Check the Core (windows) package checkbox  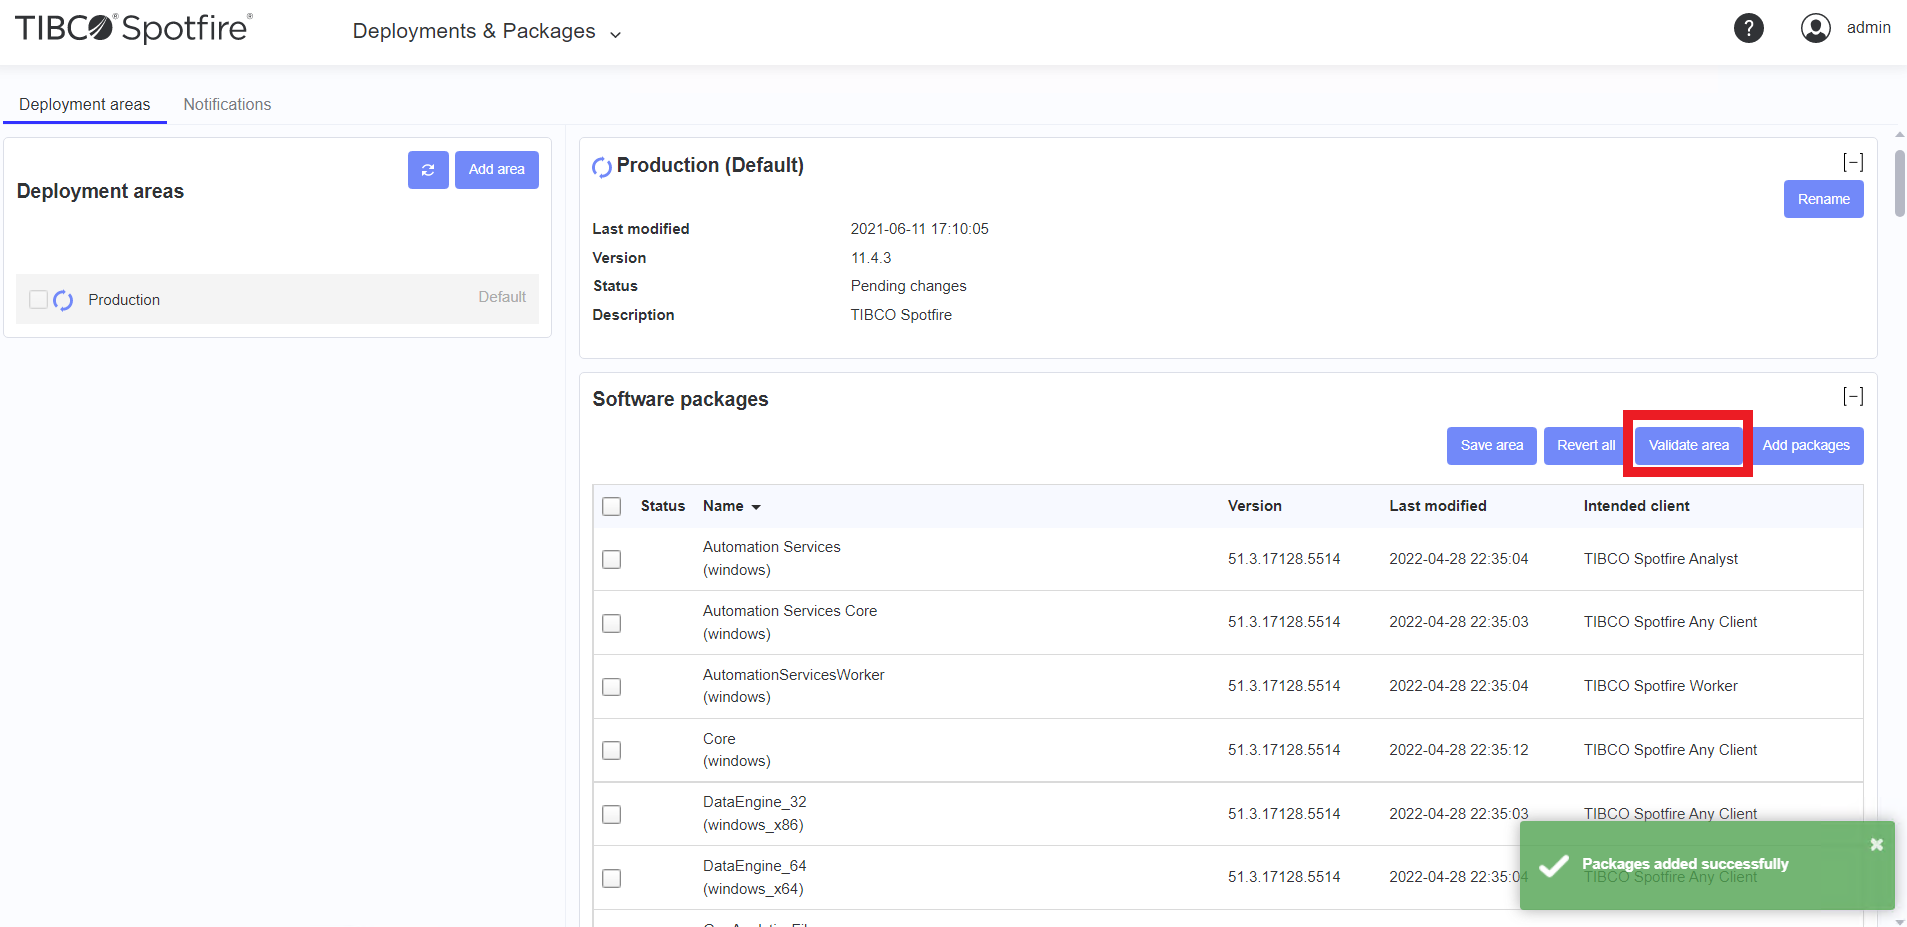(612, 750)
